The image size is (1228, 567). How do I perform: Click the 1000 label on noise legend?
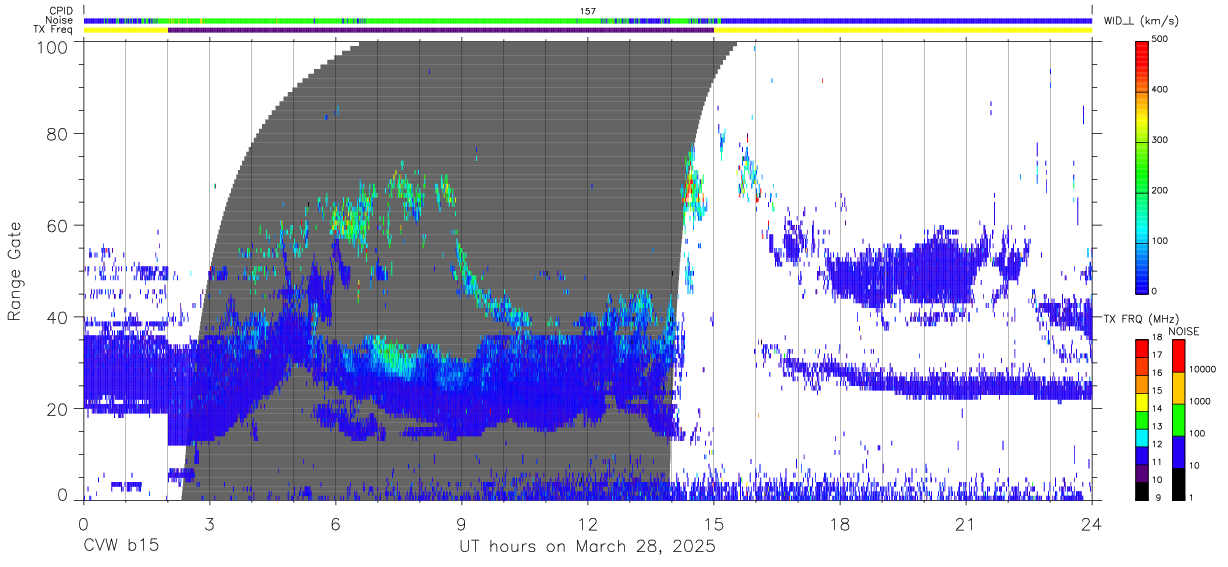click(1198, 401)
